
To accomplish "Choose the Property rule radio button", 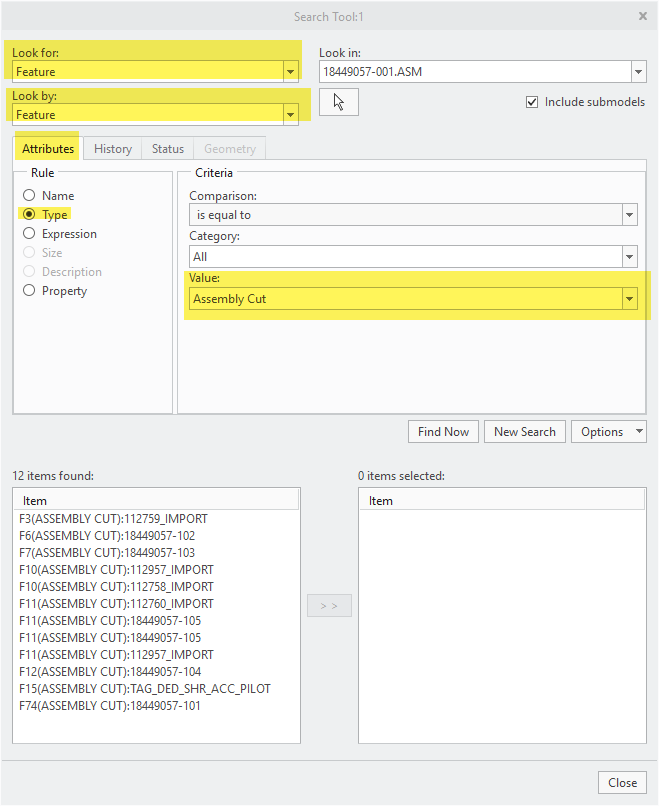I will click(x=29, y=291).
